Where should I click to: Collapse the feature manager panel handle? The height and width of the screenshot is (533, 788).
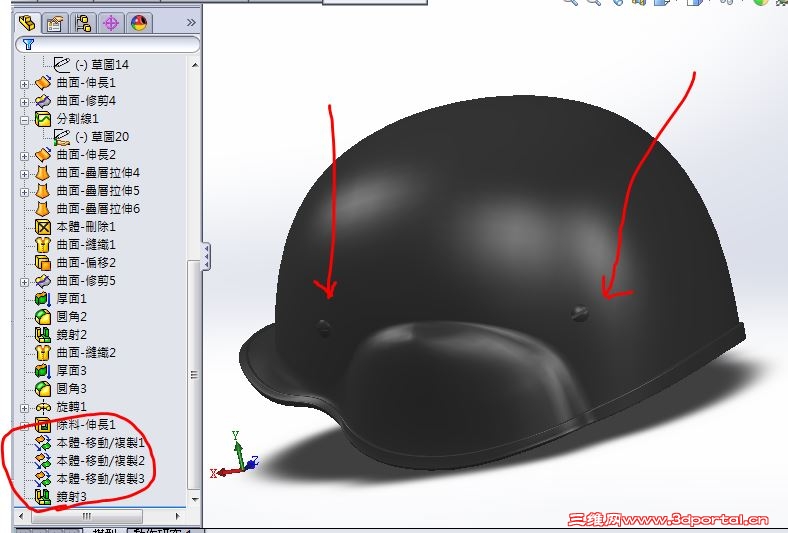[206, 256]
